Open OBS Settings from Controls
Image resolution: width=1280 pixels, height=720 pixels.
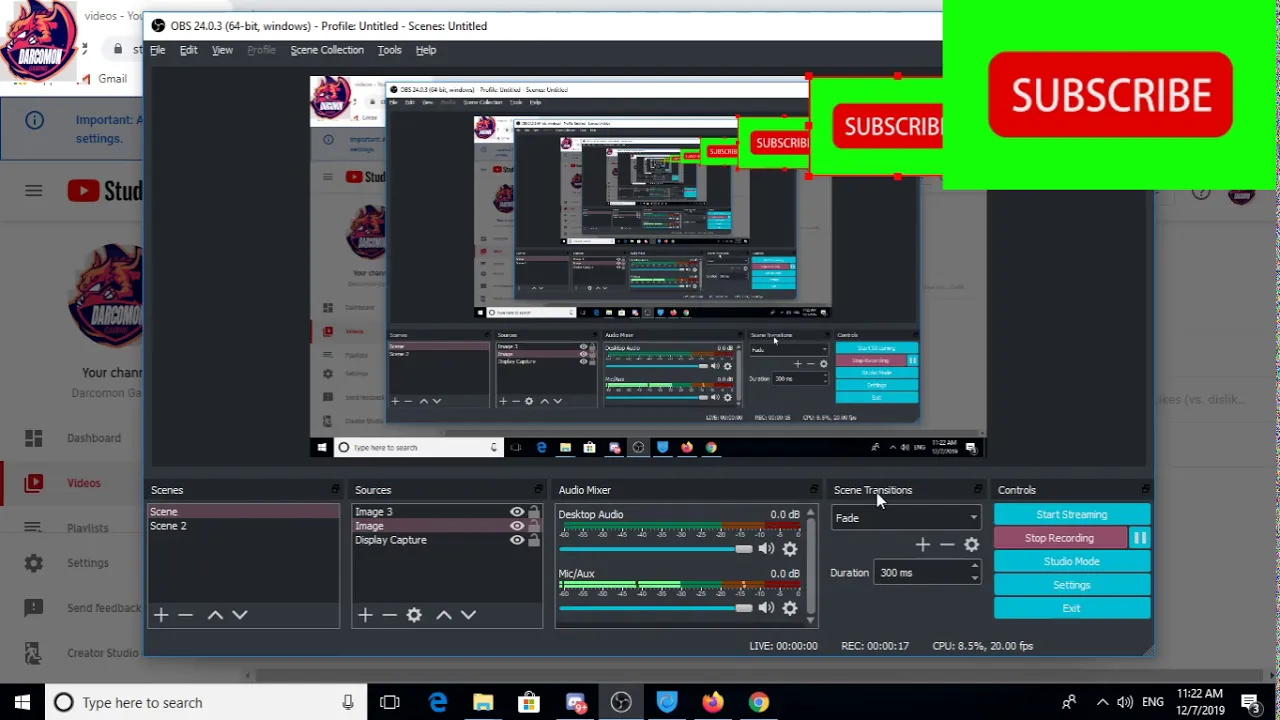tap(1072, 585)
